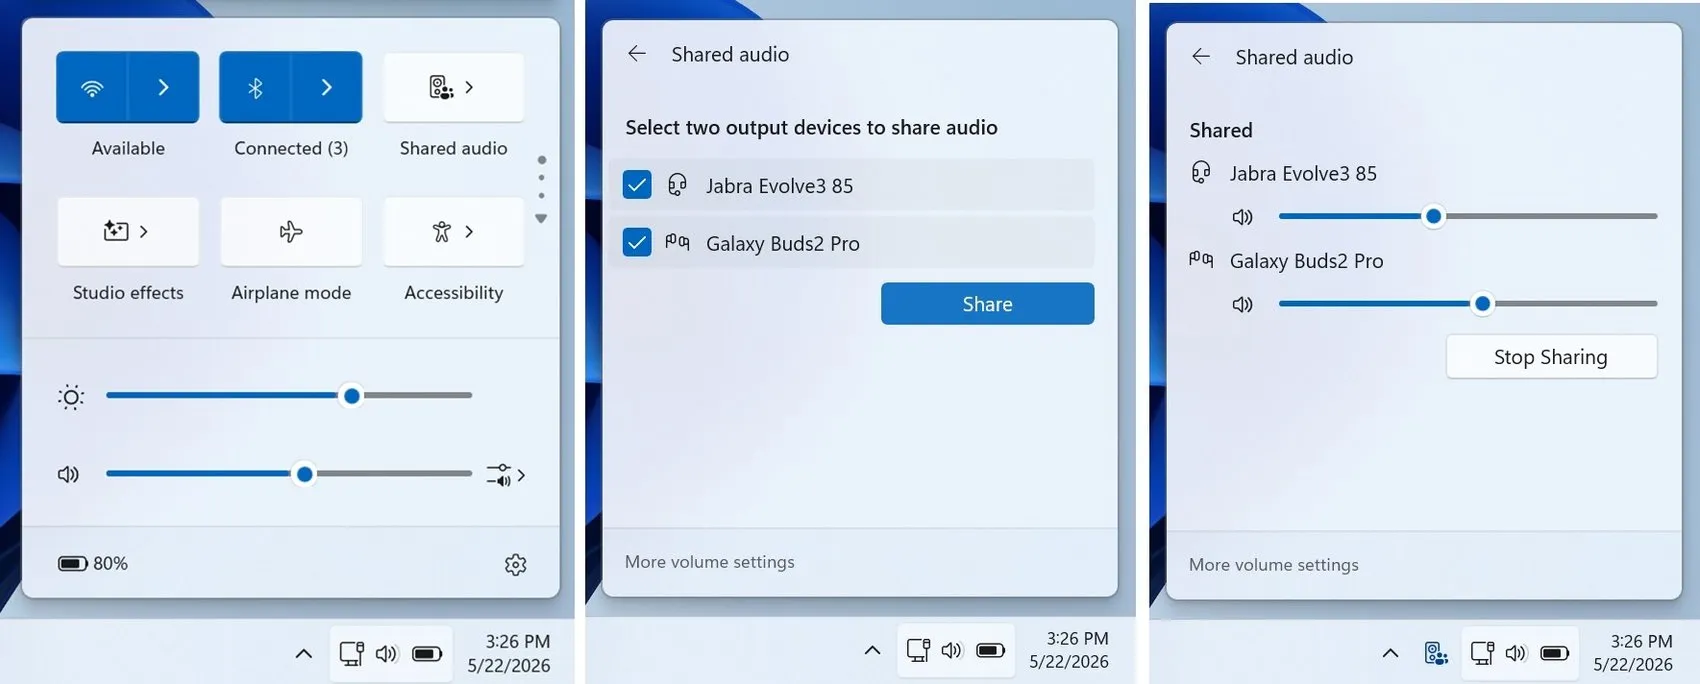
Task: Click the speaker icon in left taskbar tray
Action: click(x=387, y=654)
